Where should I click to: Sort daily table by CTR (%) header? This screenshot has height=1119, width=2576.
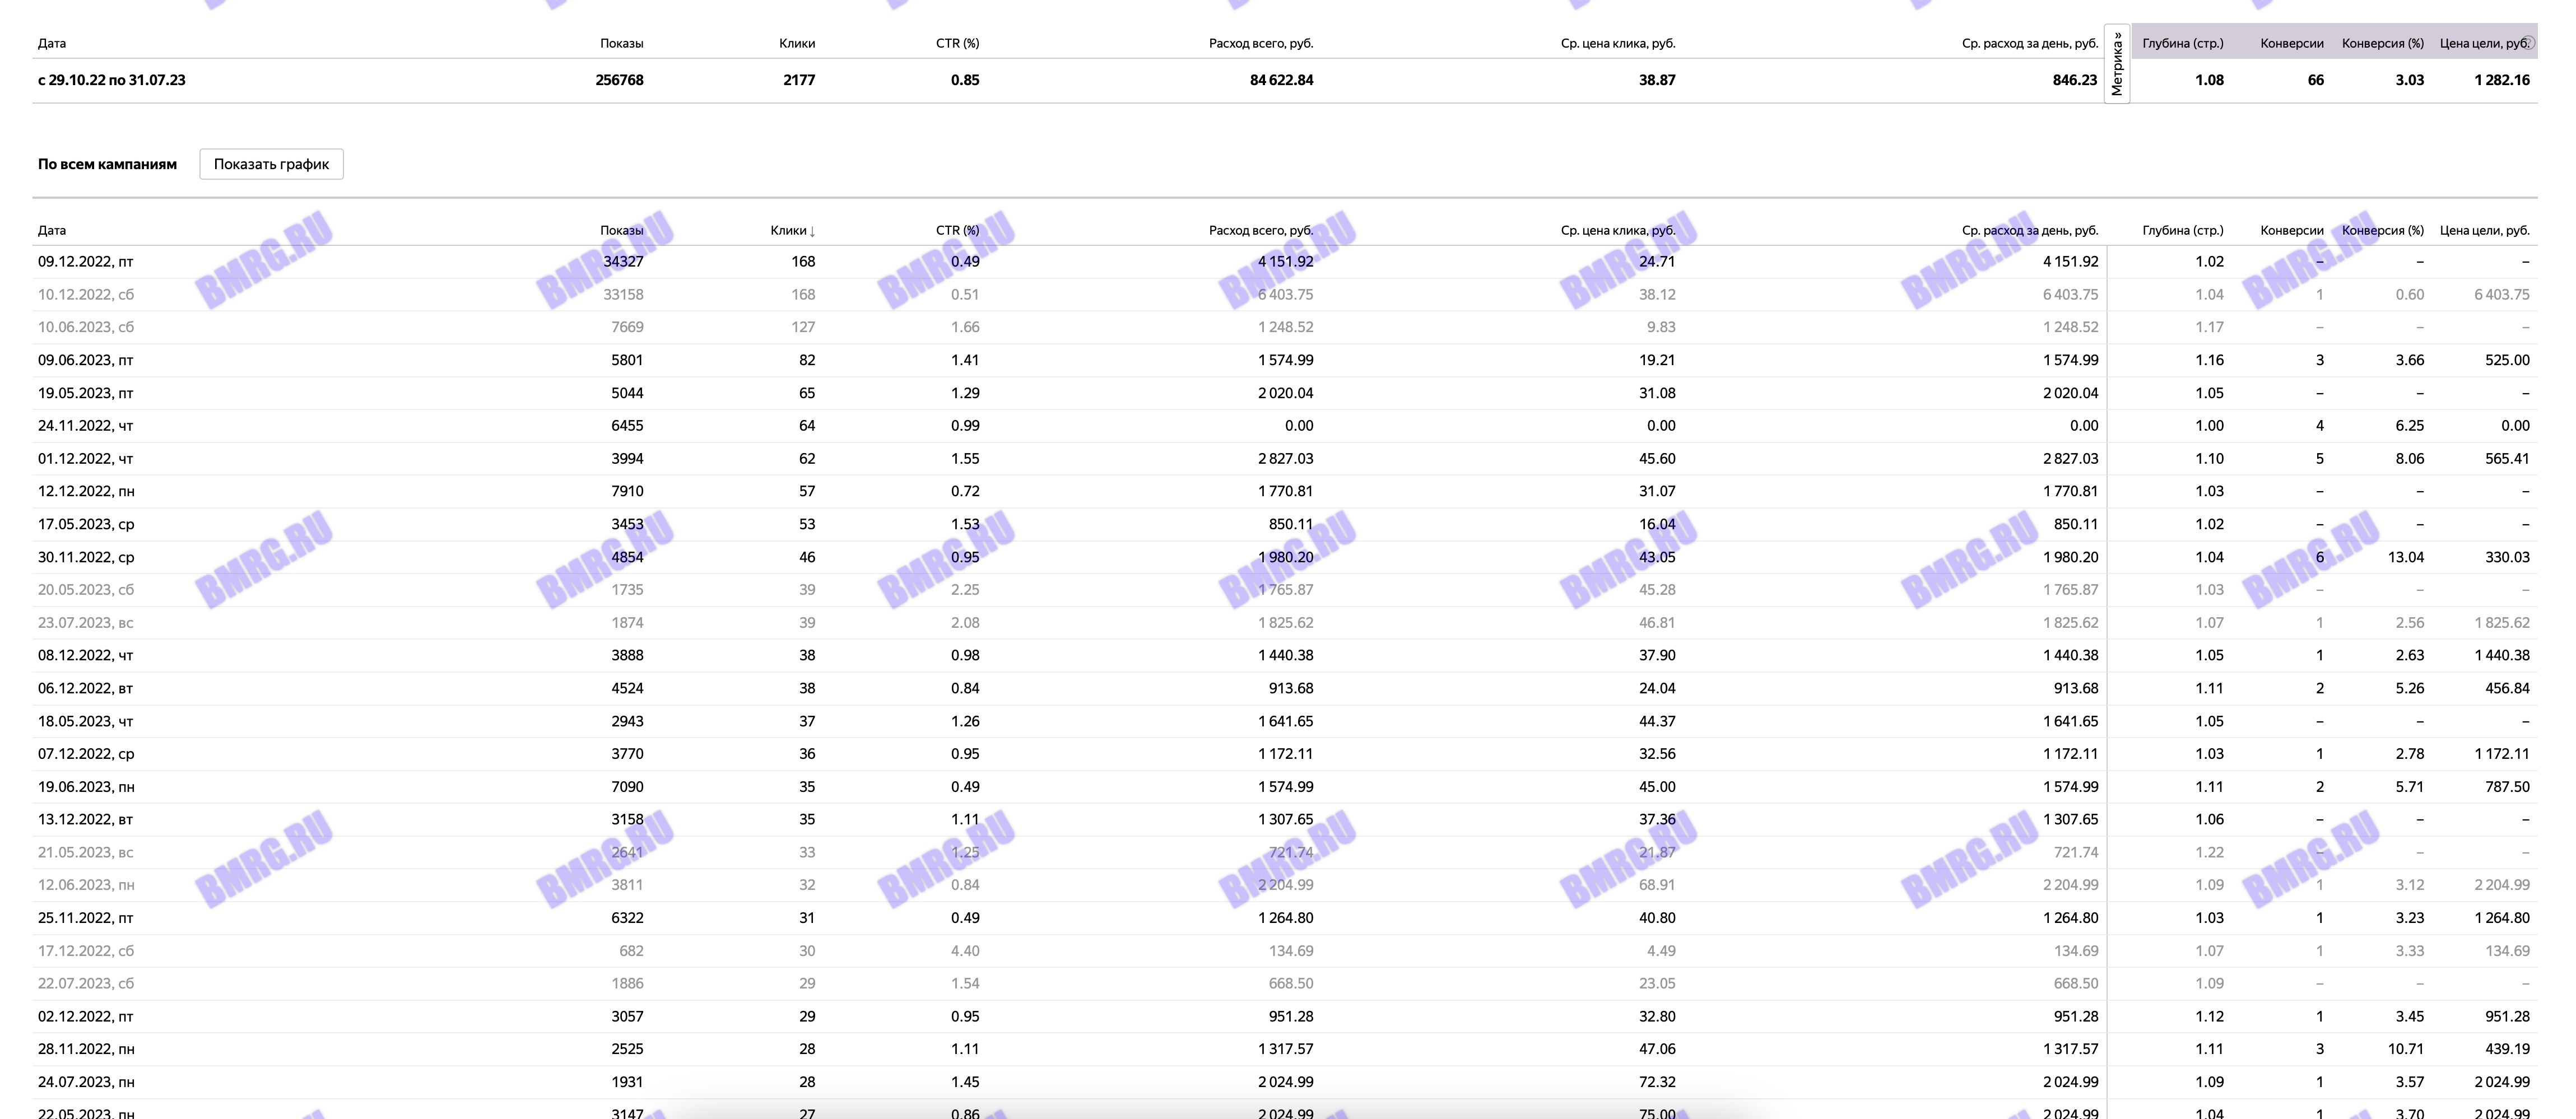[x=957, y=230]
